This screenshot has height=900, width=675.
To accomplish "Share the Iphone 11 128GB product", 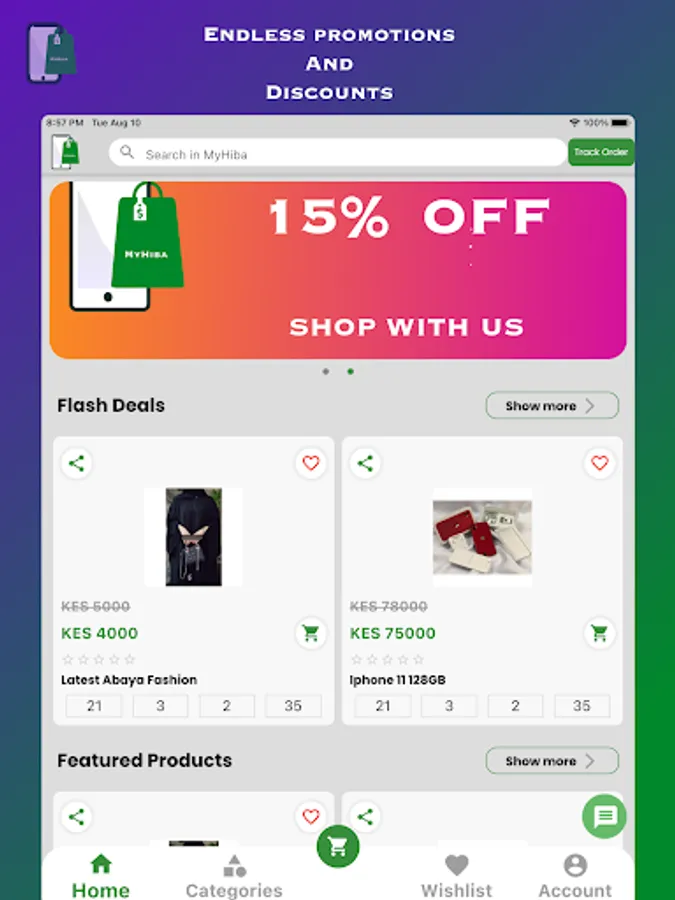I will coord(365,463).
